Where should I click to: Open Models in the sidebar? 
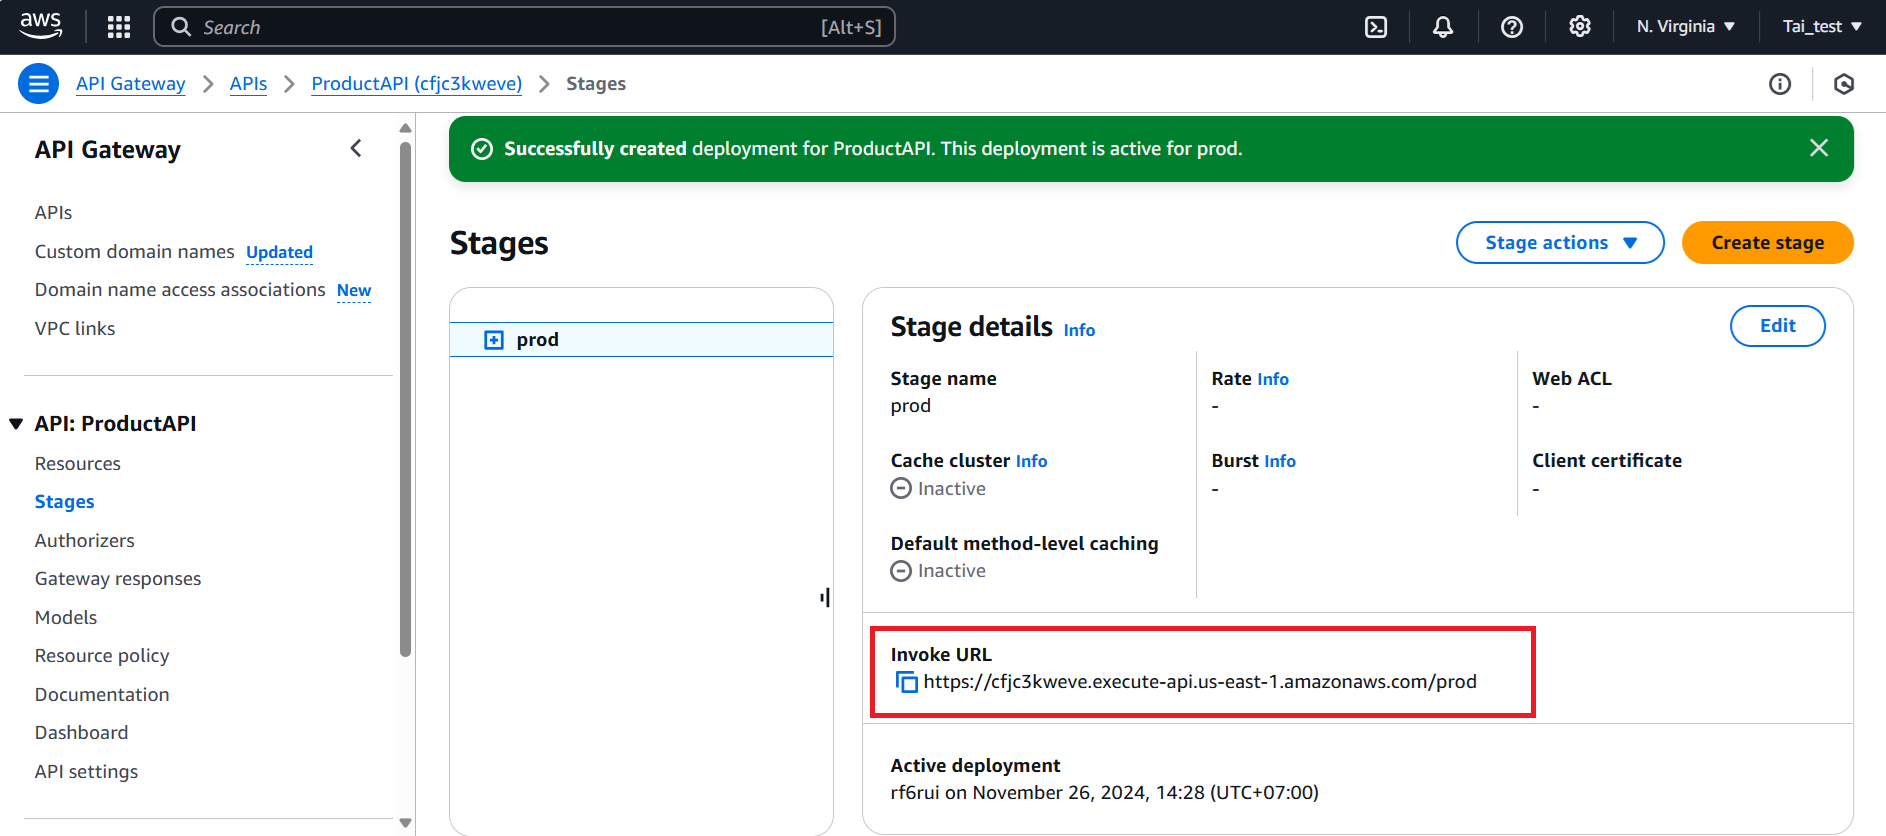tap(66, 618)
